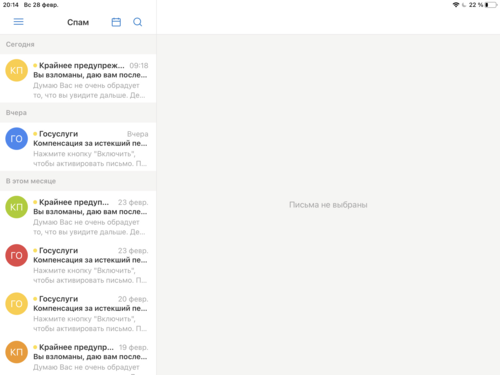The image size is (500, 375).
Task: Open yesterday's subject line Компенсация за истекший пе...
Action: pyautogui.click(x=90, y=143)
